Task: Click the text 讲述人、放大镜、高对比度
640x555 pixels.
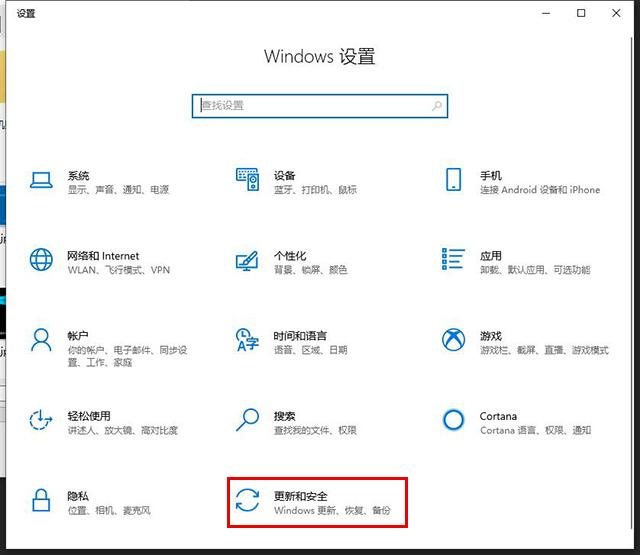Action: tap(123, 430)
